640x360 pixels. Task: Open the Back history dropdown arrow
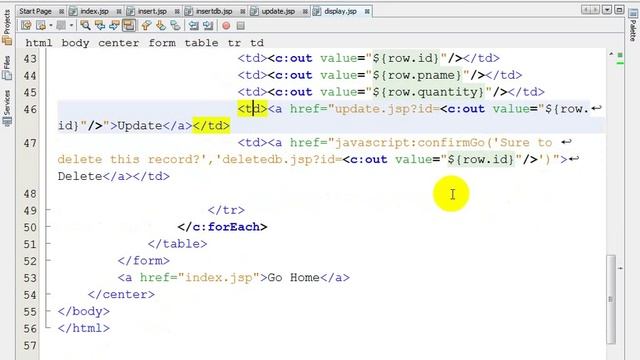pos(51,26)
